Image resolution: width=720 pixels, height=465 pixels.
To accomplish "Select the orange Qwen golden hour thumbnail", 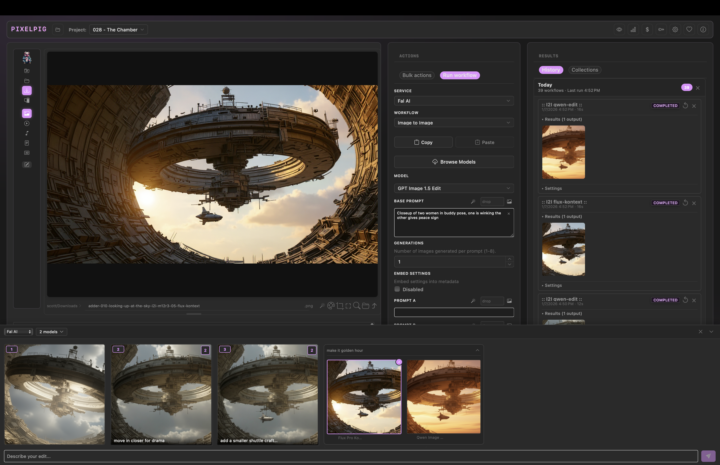I will (444, 397).
